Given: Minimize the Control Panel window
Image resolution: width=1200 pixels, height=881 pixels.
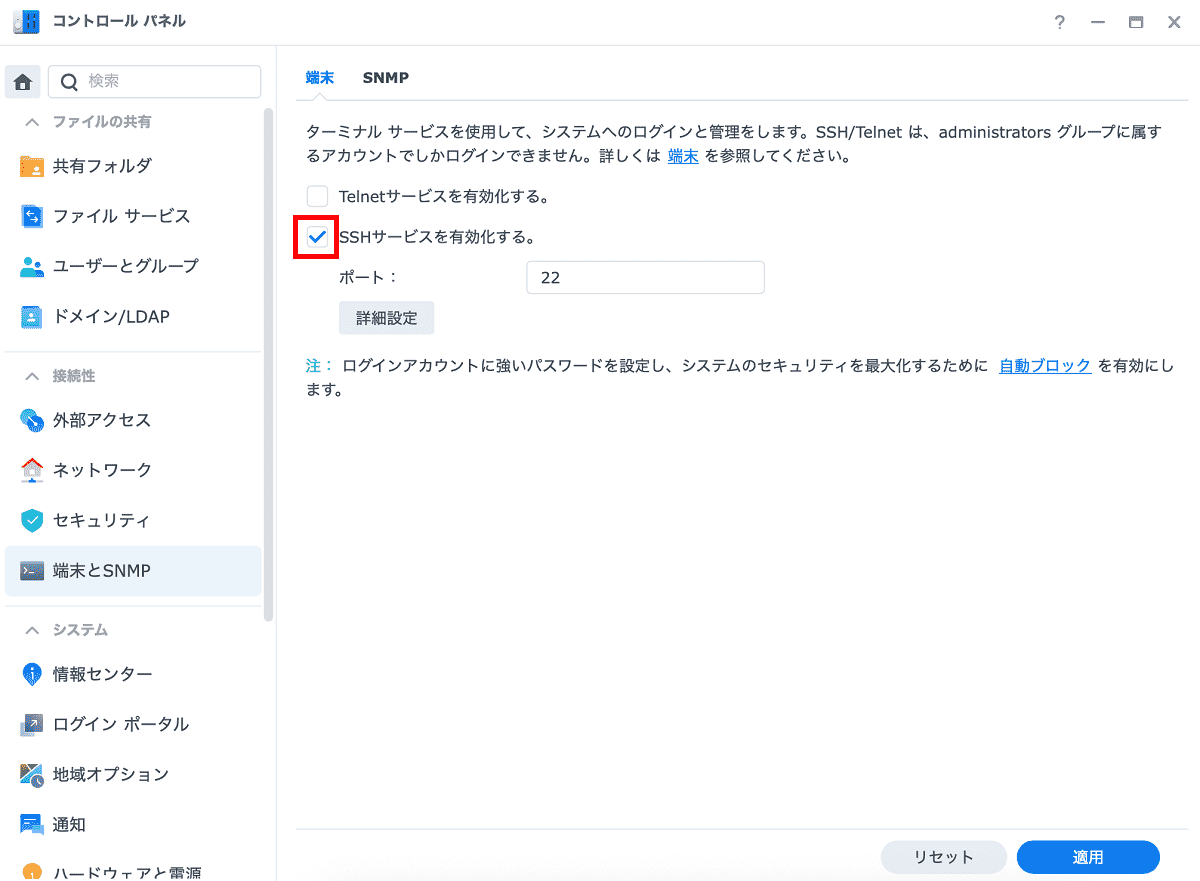Looking at the screenshot, I should point(1098,22).
